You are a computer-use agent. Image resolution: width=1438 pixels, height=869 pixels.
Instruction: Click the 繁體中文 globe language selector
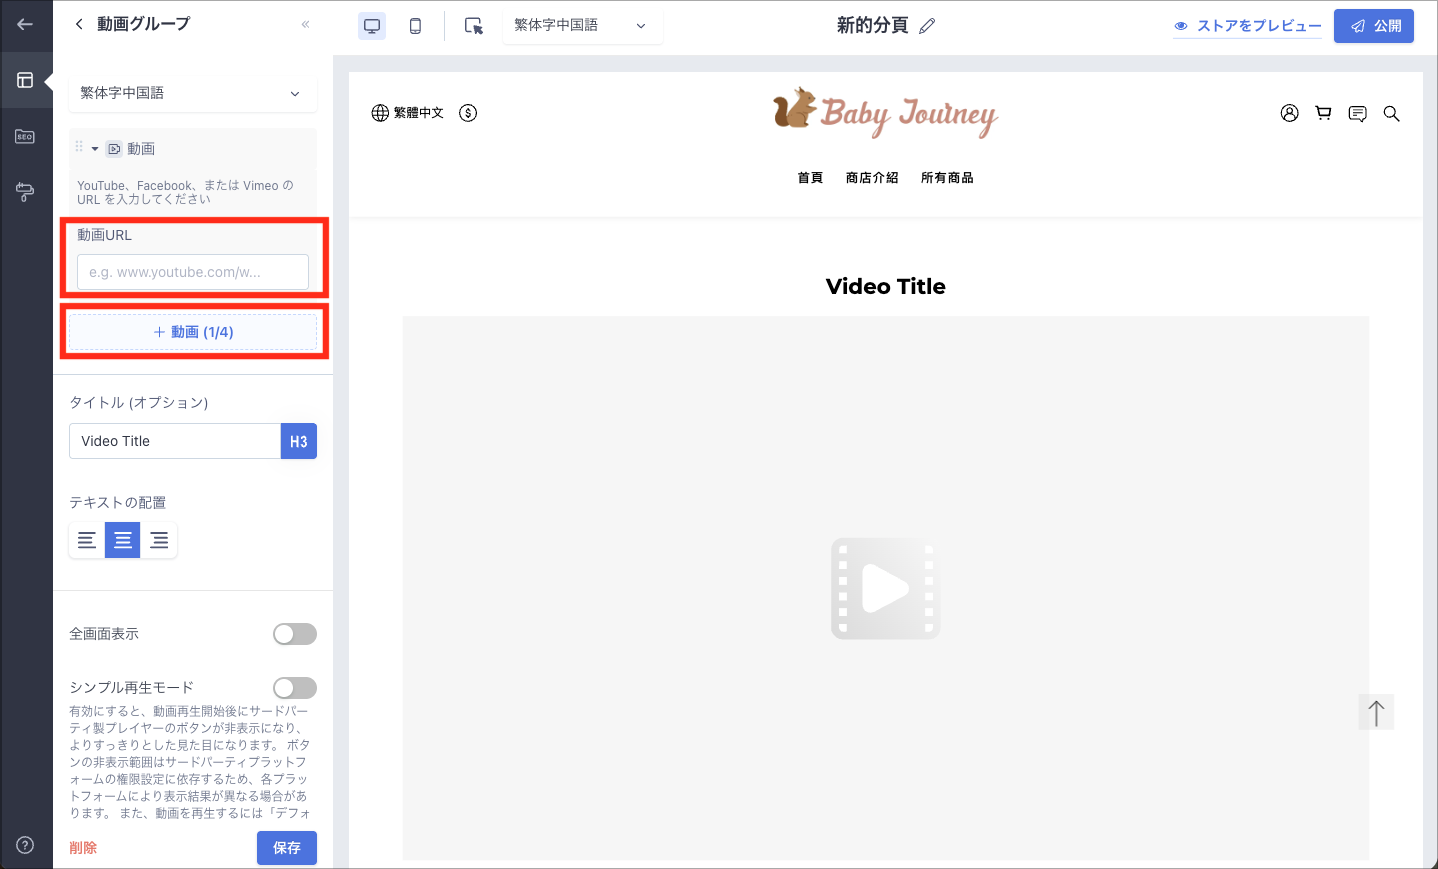pos(407,113)
